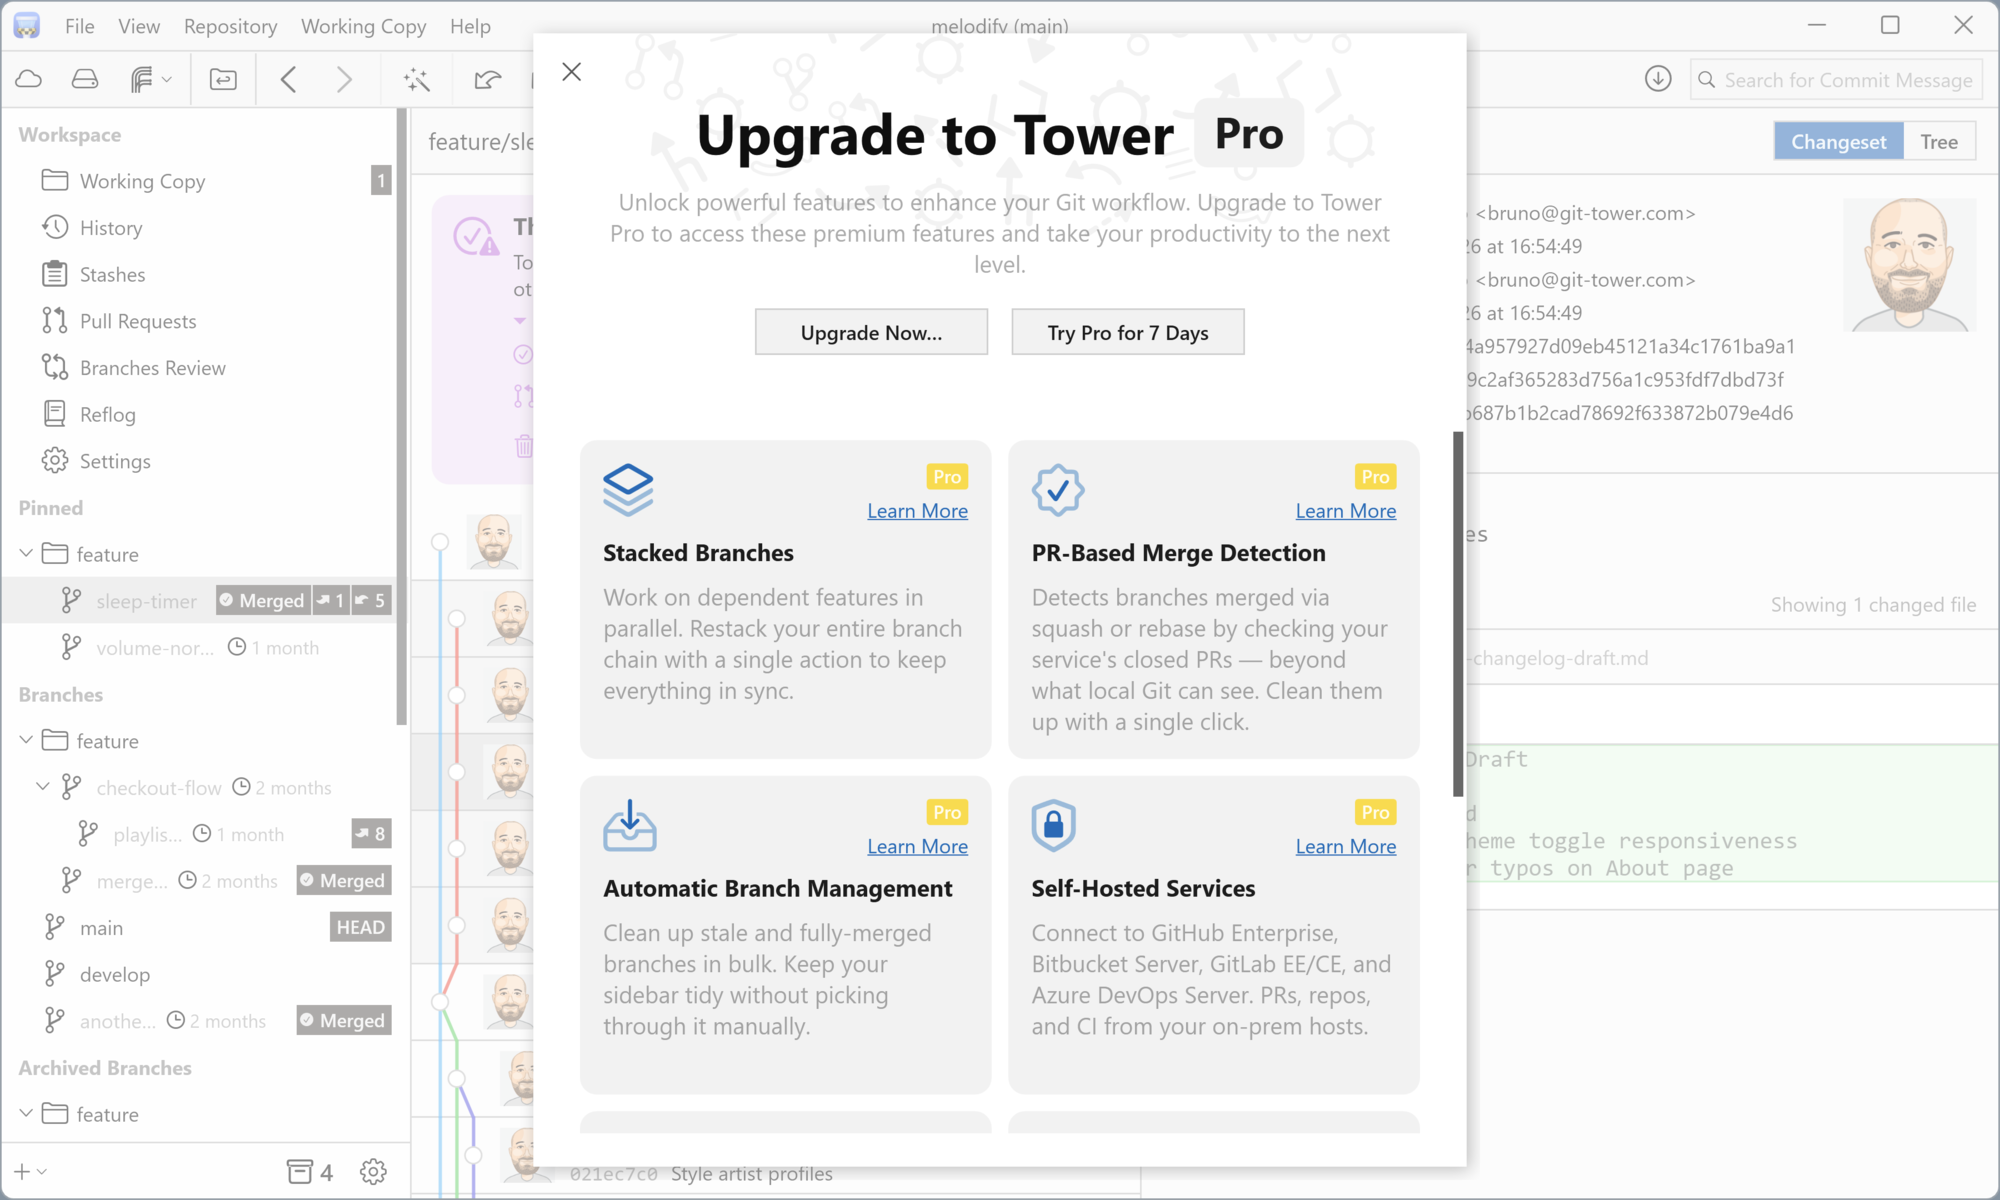Click the HEAD badge on main

[360, 927]
